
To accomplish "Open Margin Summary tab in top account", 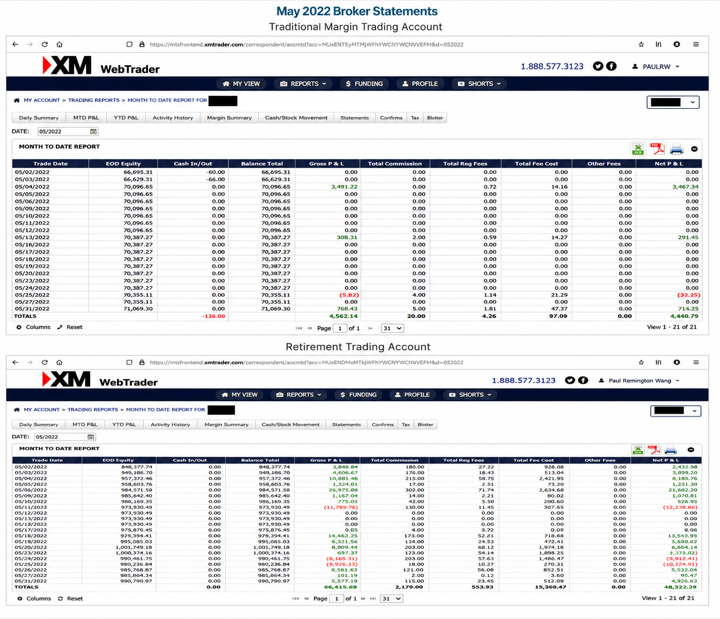I will tap(229, 118).
